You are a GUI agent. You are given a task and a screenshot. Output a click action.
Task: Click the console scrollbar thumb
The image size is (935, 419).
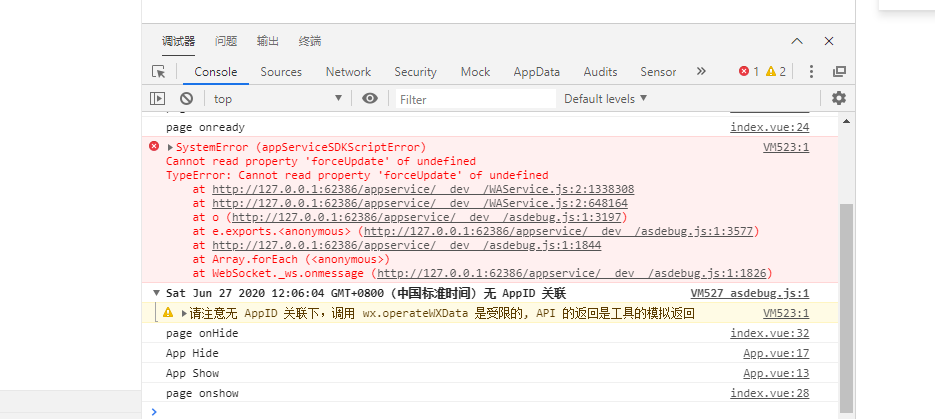click(x=846, y=307)
